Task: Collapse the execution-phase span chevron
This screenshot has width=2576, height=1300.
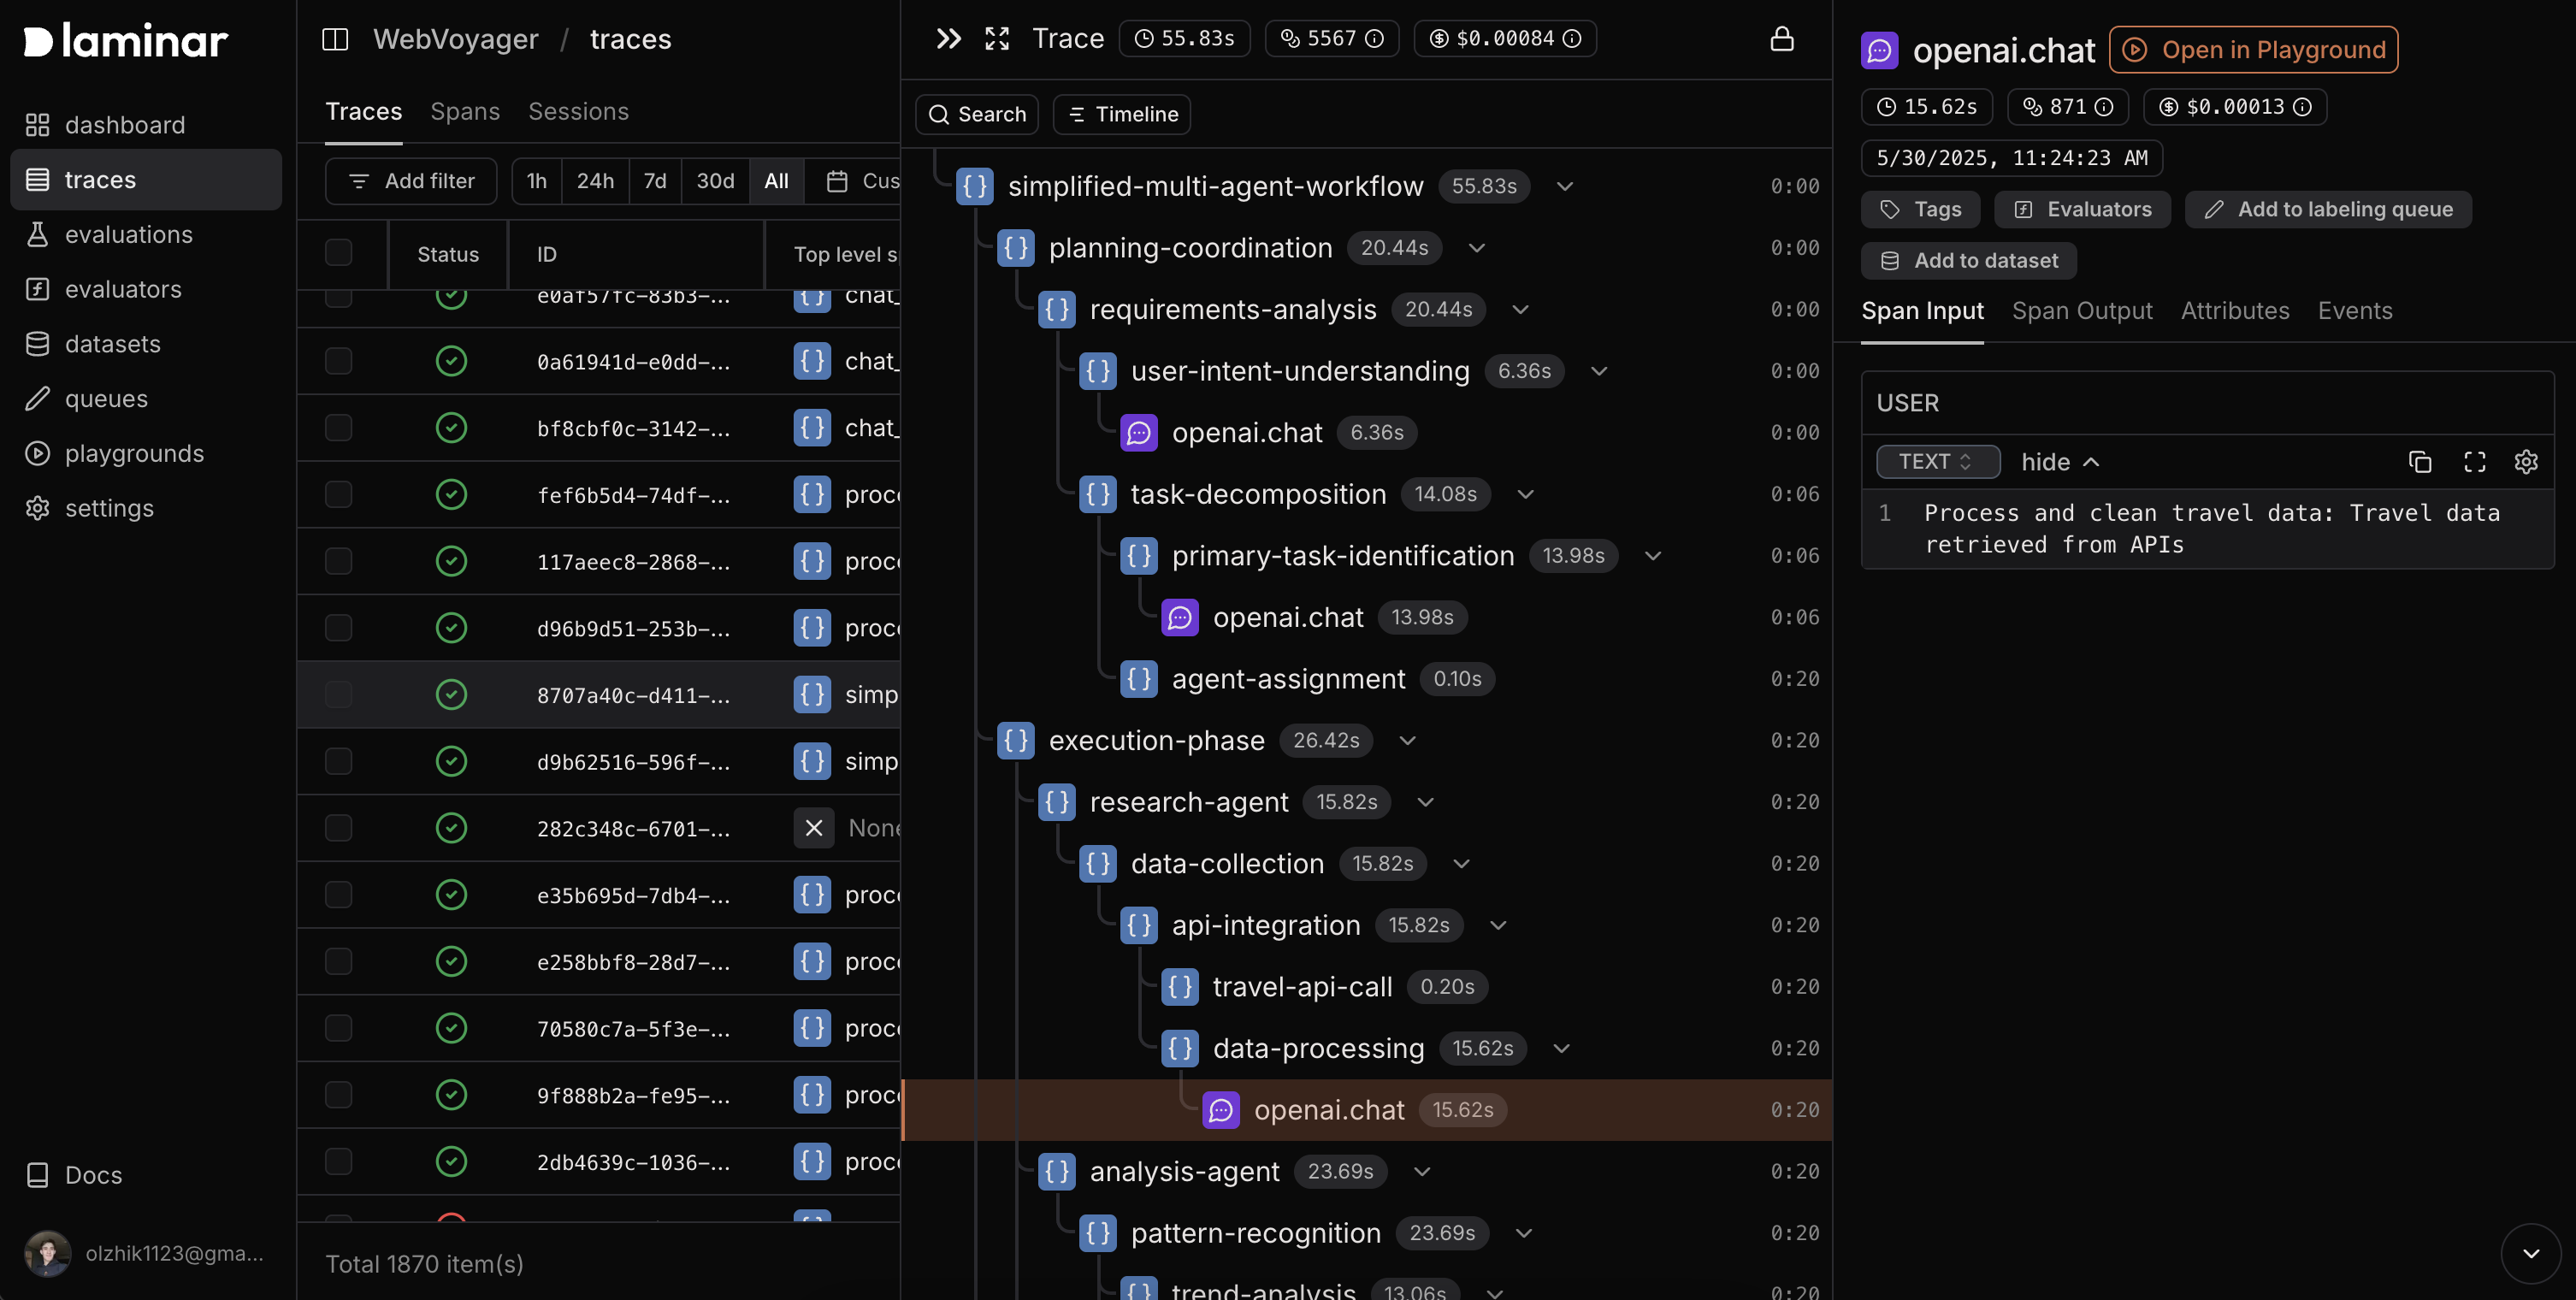Action: pos(1407,740)
